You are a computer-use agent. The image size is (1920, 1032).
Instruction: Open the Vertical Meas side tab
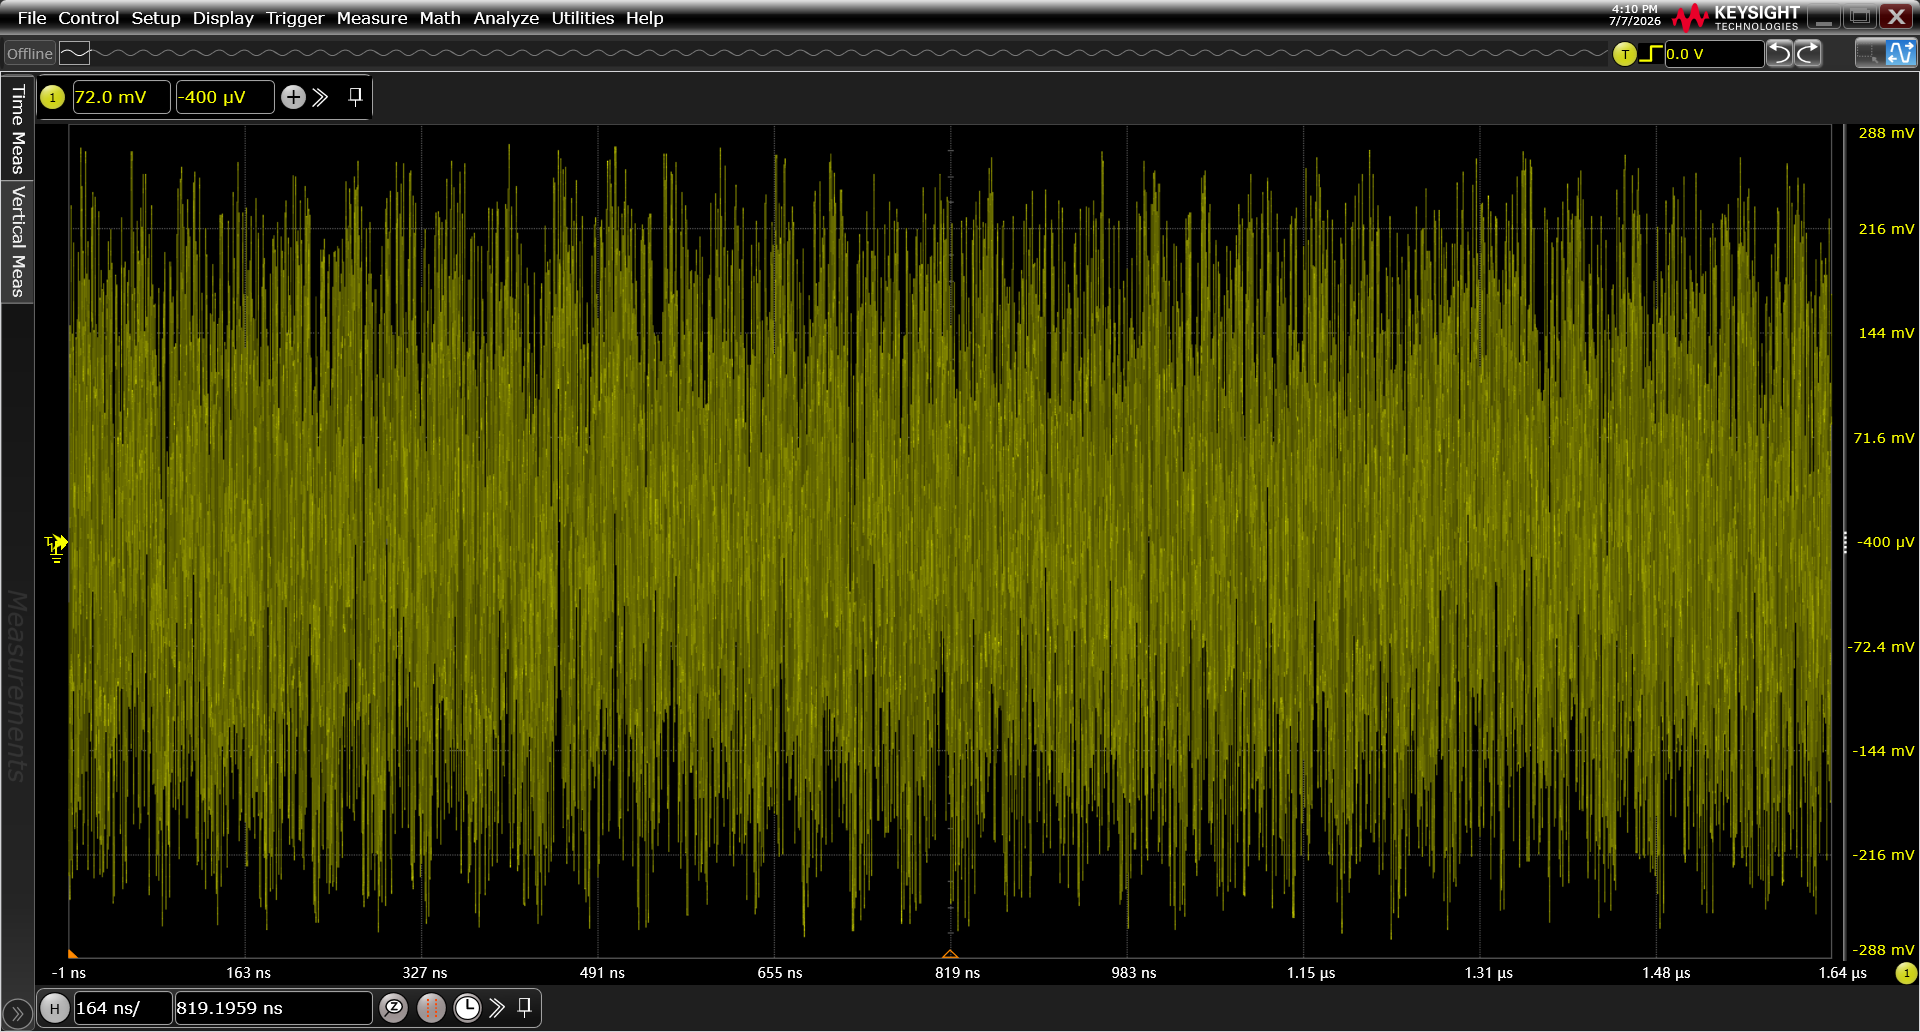pyautogui.click(x=17, y=241)
